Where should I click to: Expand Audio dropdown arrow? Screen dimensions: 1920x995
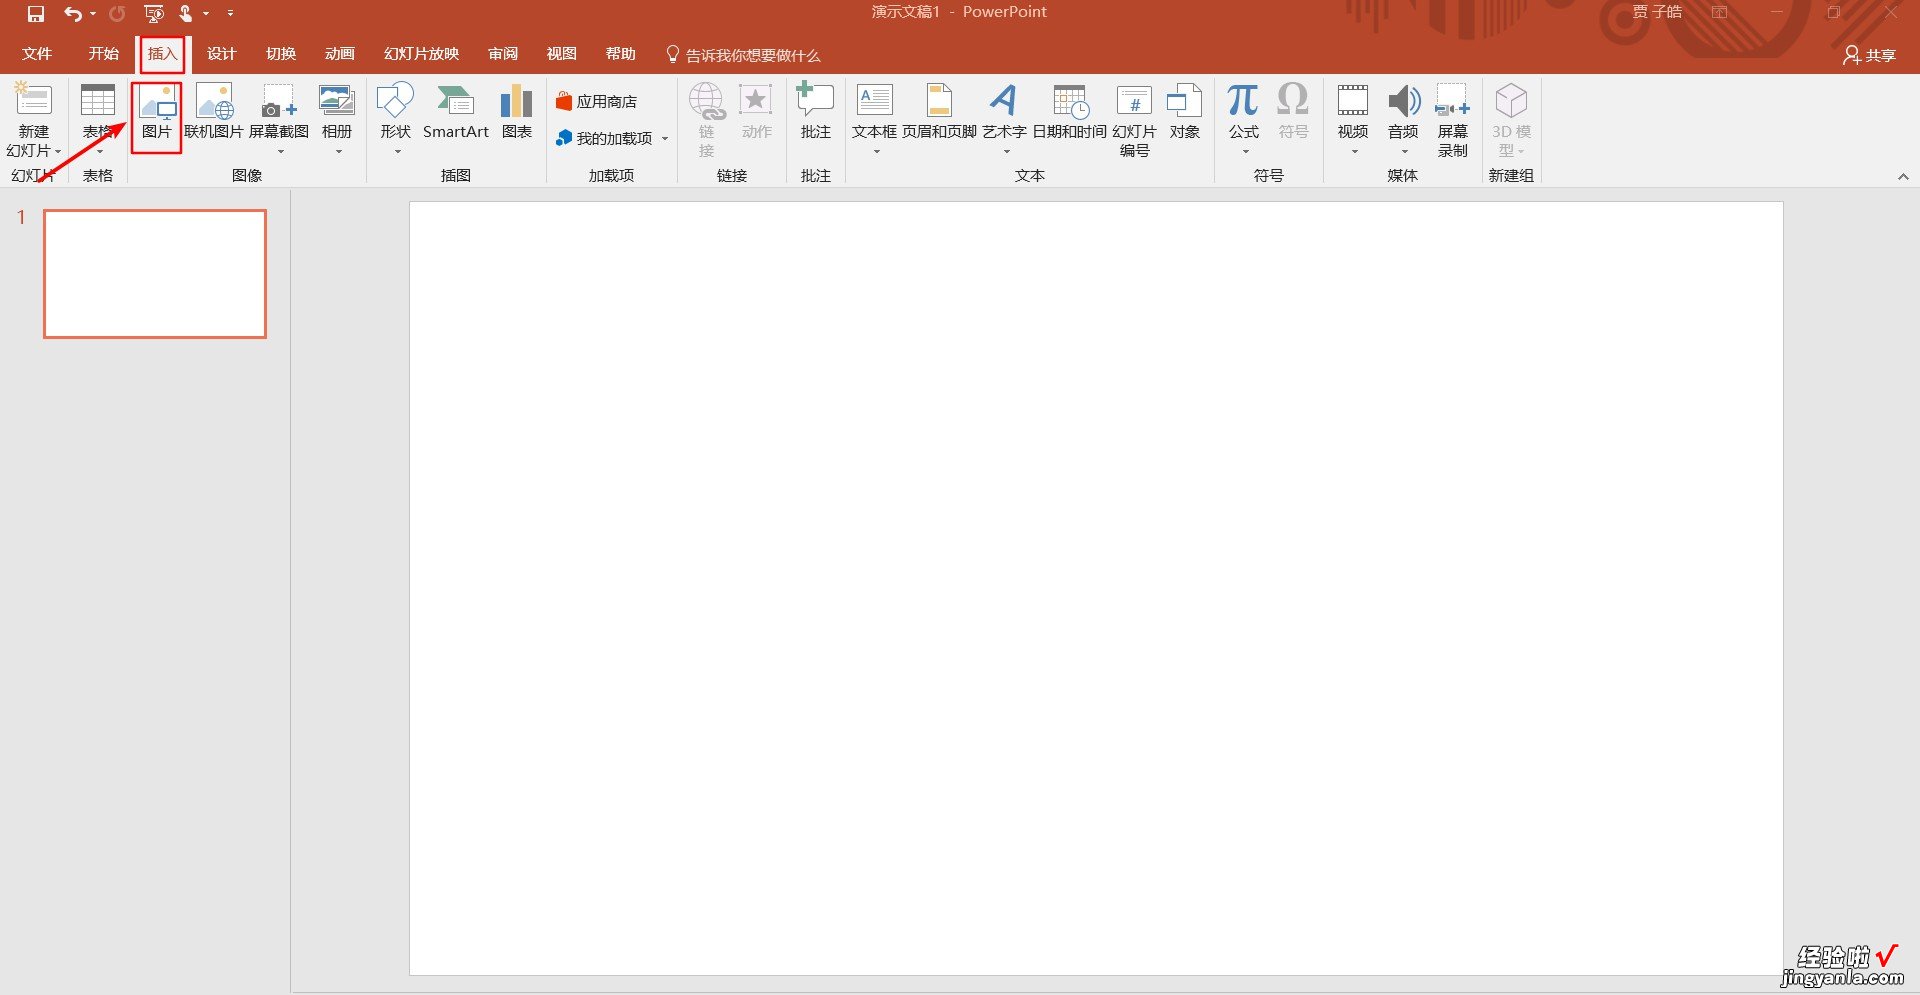click(x=1404, y=152)
